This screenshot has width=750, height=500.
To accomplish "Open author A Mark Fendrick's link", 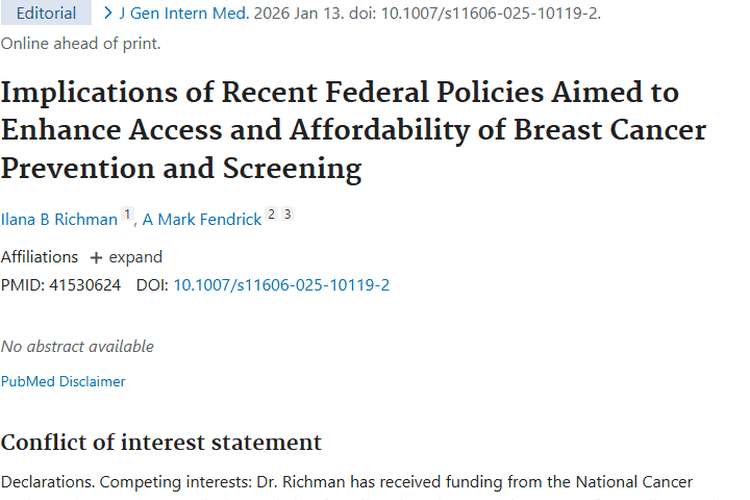I will point(201,219).
